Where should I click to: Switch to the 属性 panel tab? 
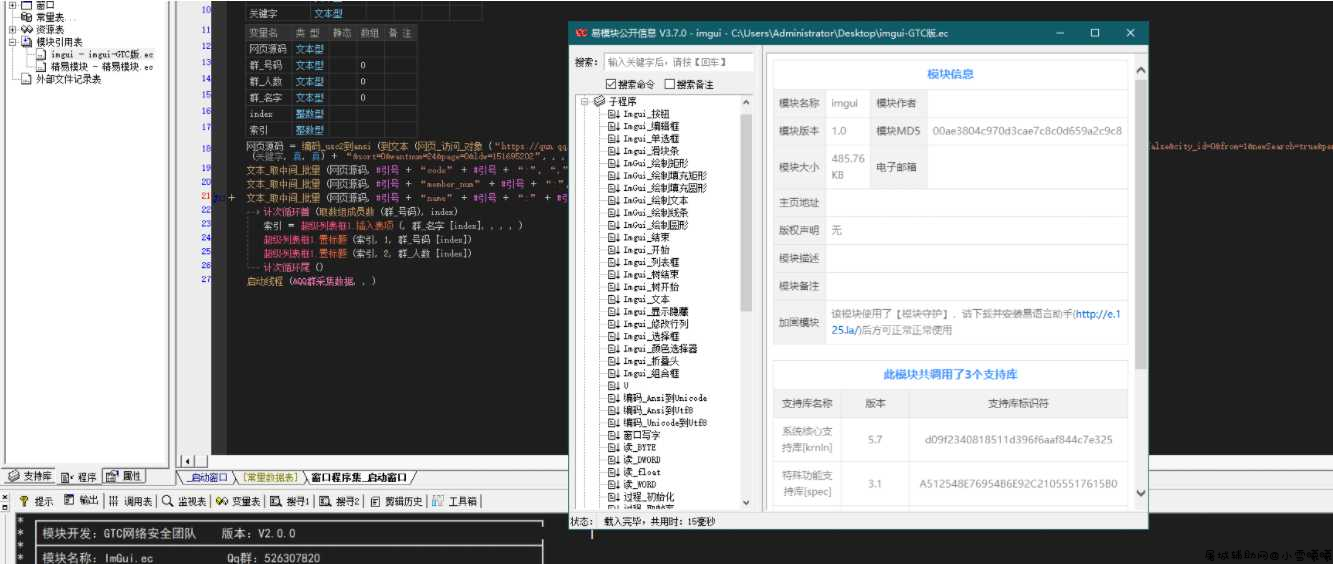124,476
